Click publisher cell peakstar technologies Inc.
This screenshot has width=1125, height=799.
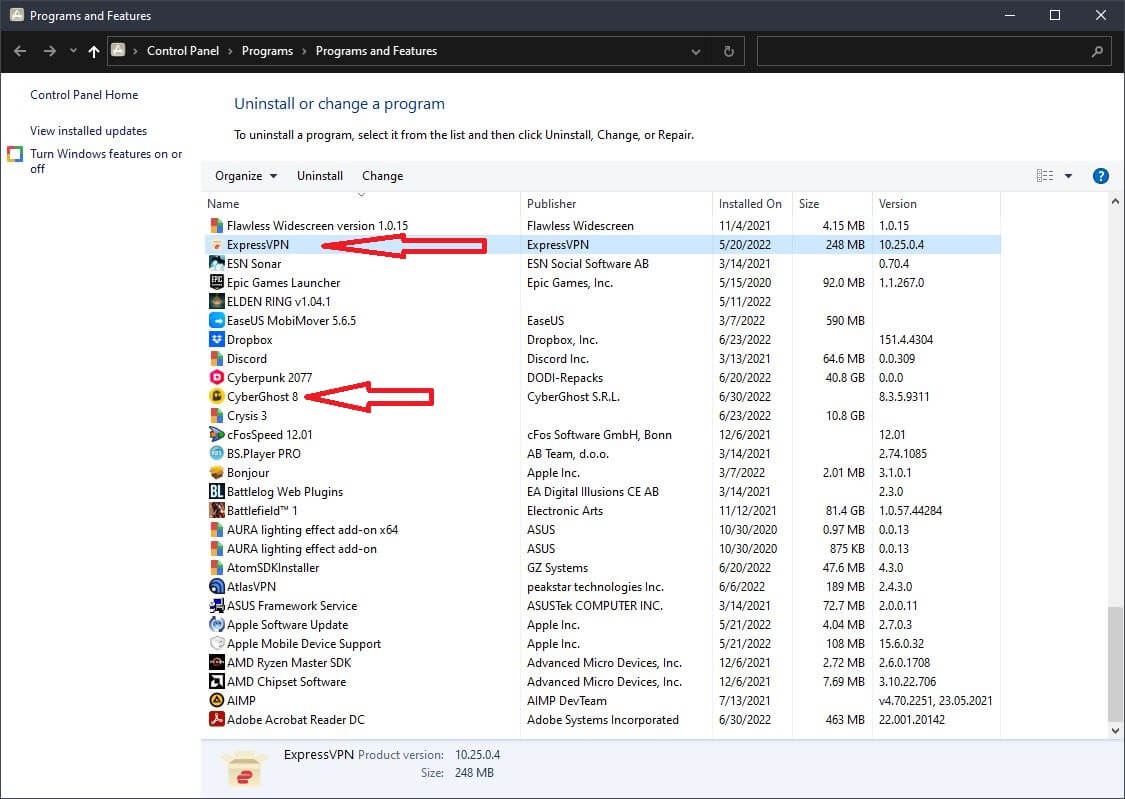click(595, 587)
